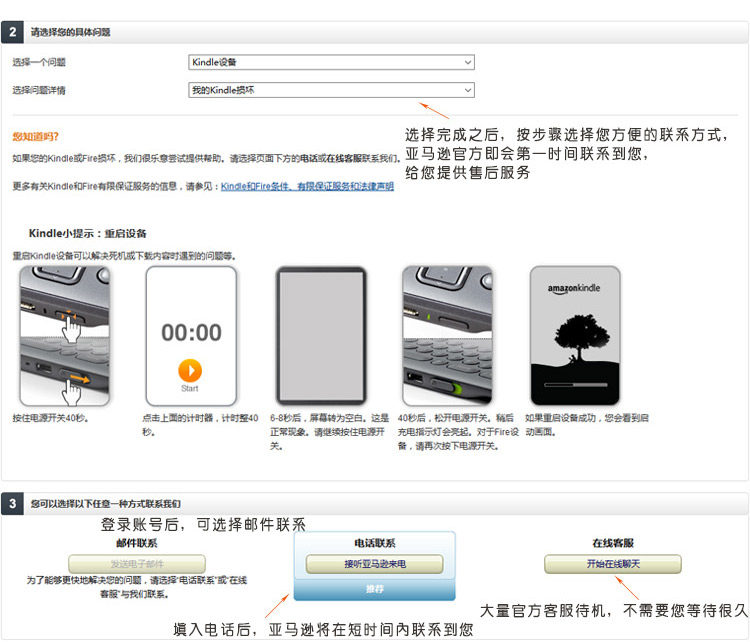The width and height of the screenshot is (750, 642).
Task: Click the '请选择您的具体问题' section header
Action: 70,32
